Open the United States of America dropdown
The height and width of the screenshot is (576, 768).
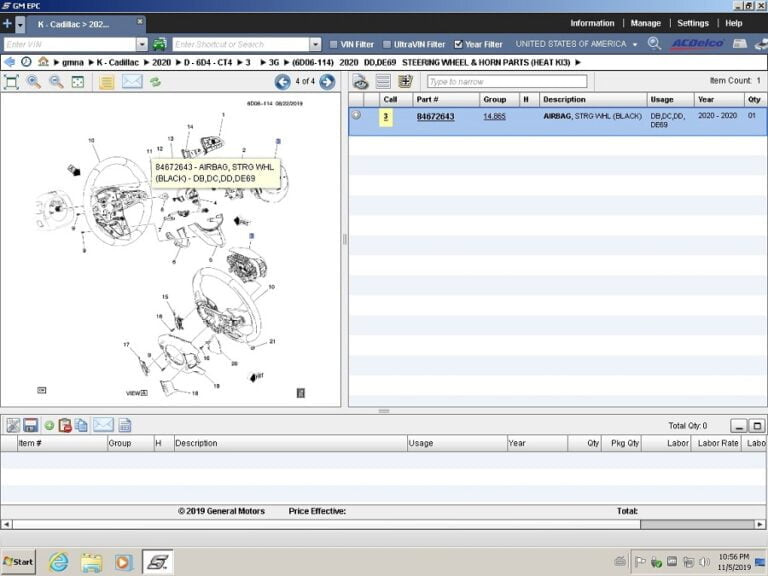634,44
